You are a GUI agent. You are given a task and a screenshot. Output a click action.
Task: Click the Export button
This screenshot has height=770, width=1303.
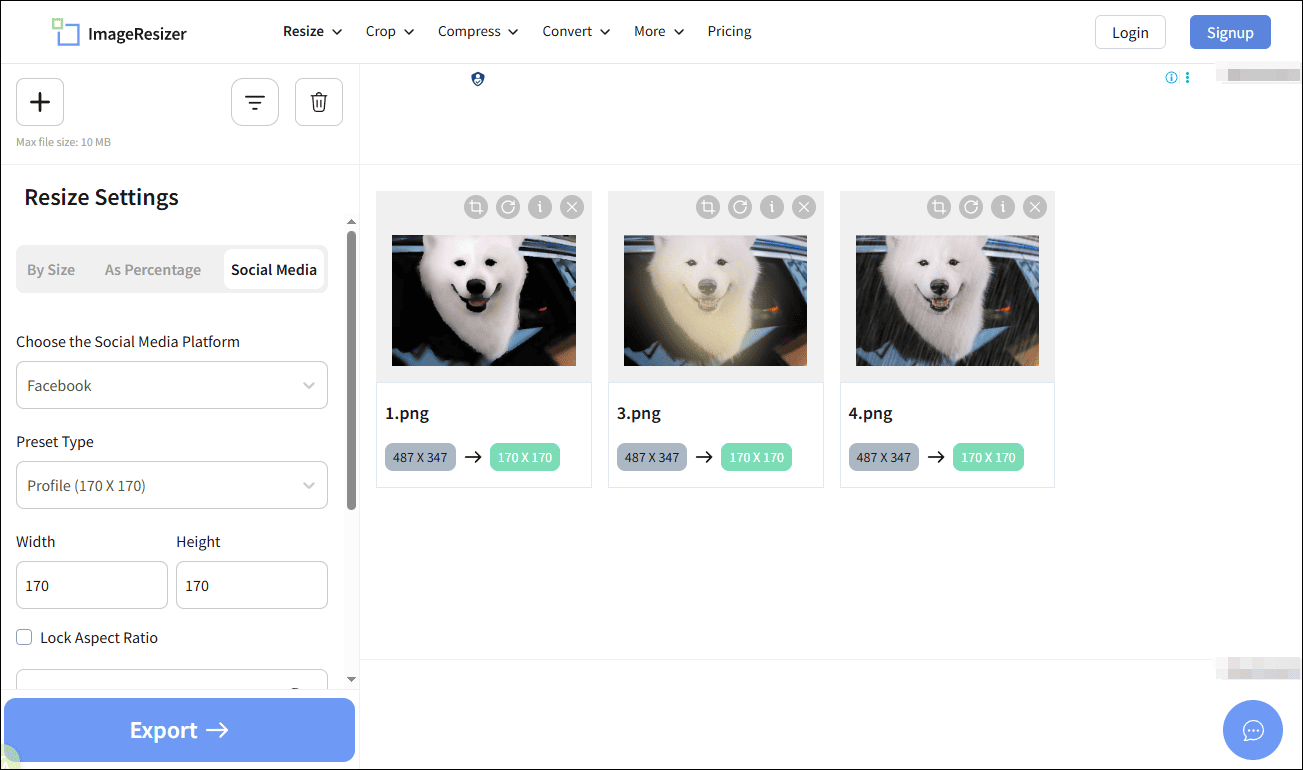pyautogui.click(x=179, y=729)
